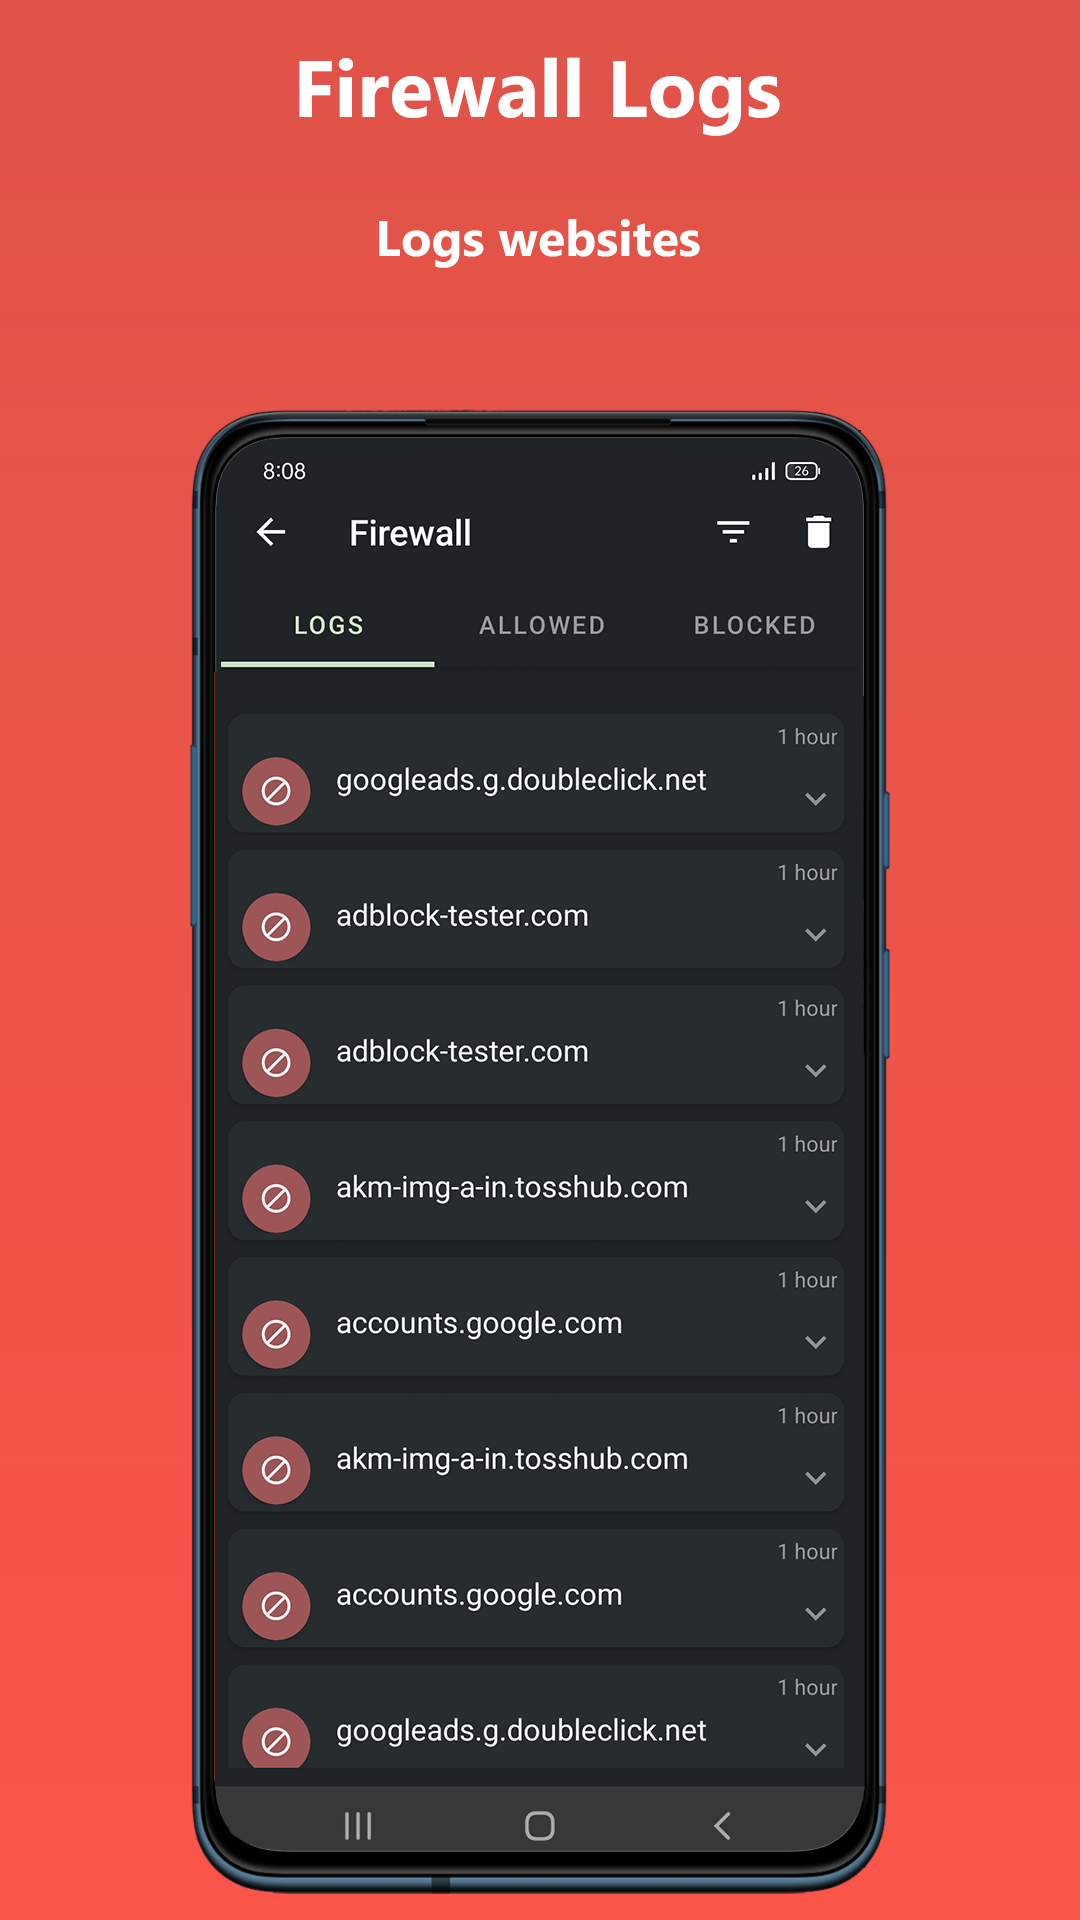
Task: Tap Android recent apps navigation button
Action: pyautogui.click(x=358, y=1826)
